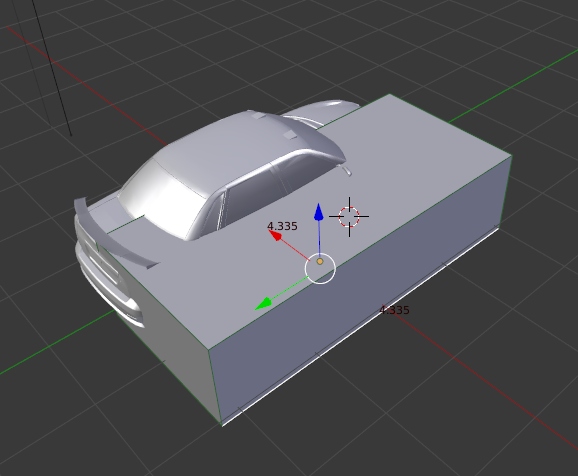Viewport: 578px width, 476px height.
Task: Grab the red X-axis arrow handle
Action: [275, 235]
